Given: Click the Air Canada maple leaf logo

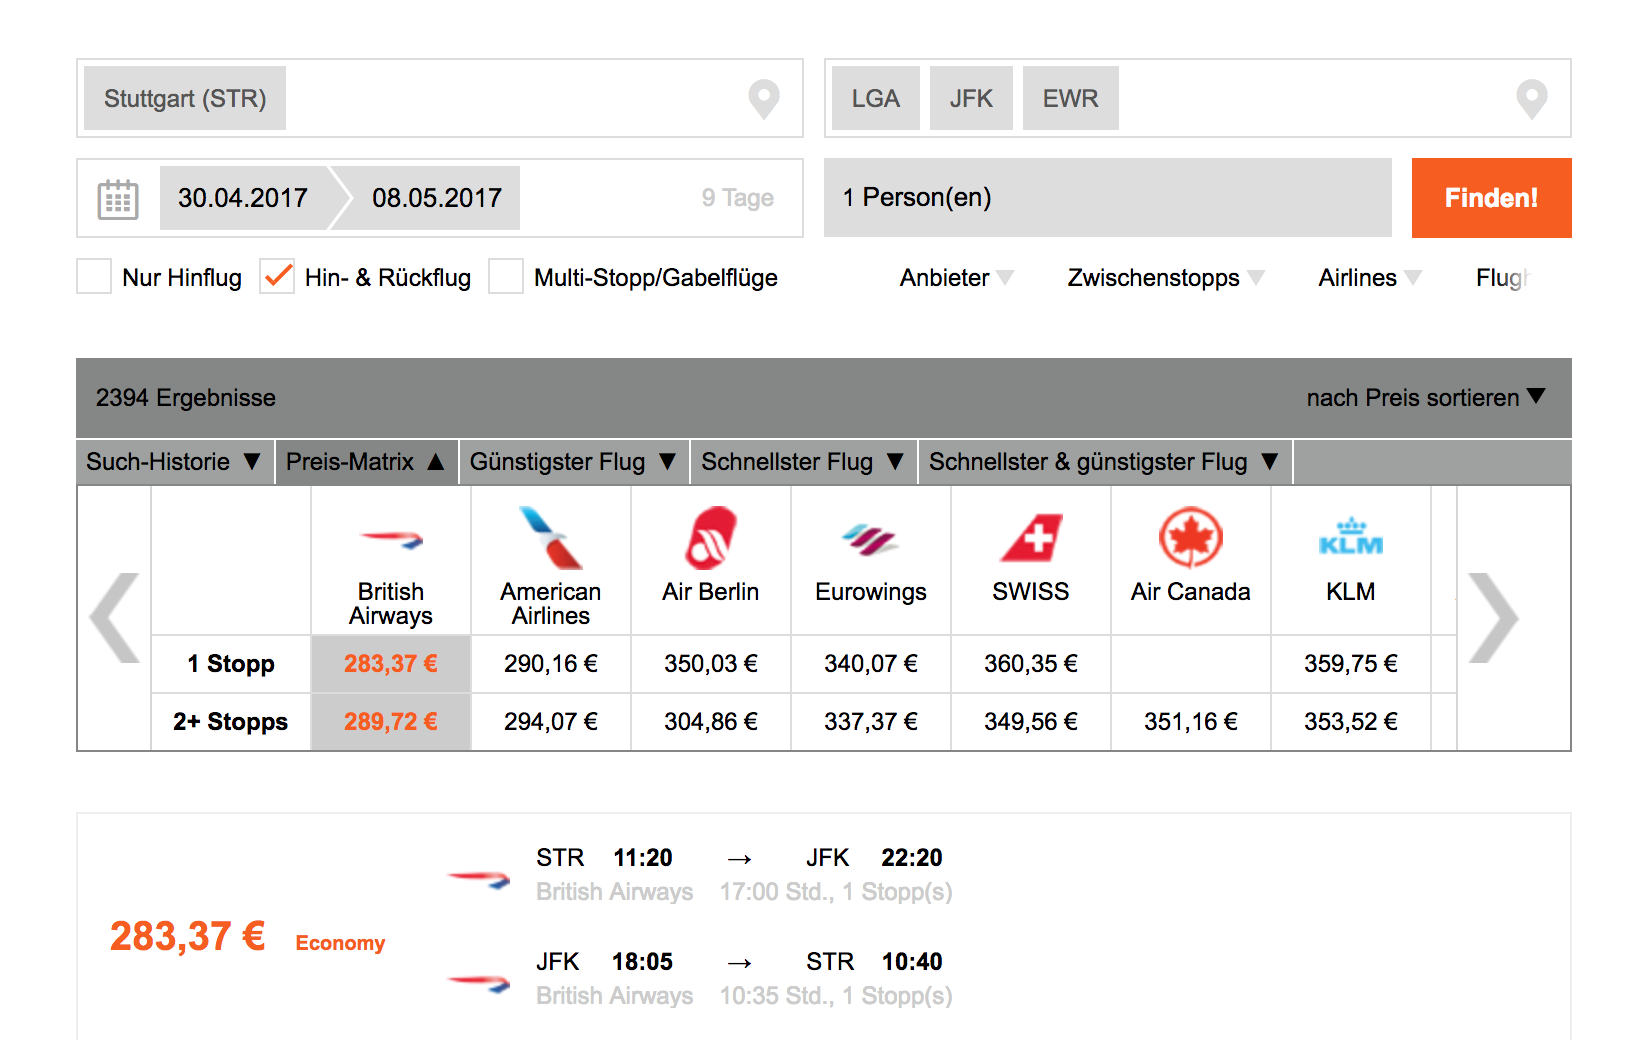Looking at the screenshot, I should [x=1191, y=538].
